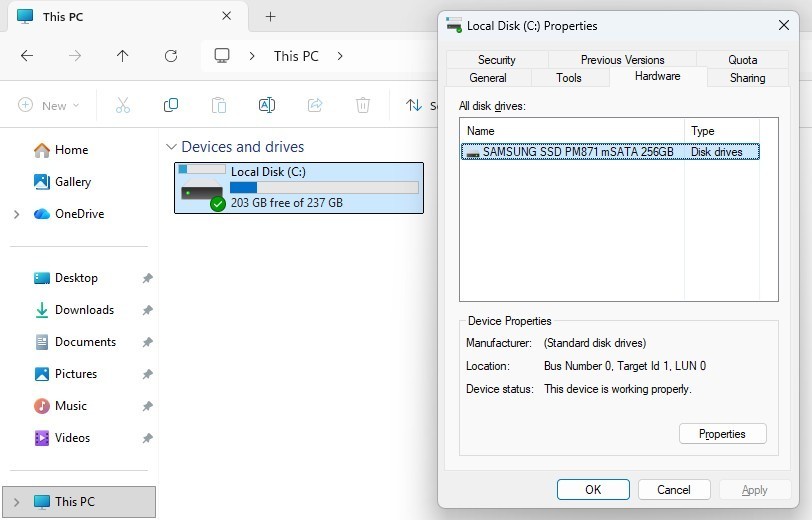Unpin Pictures using its pin icon
The width and height of the screenshot is (812, 520).
pyautogui.click(x=148, y=374)
